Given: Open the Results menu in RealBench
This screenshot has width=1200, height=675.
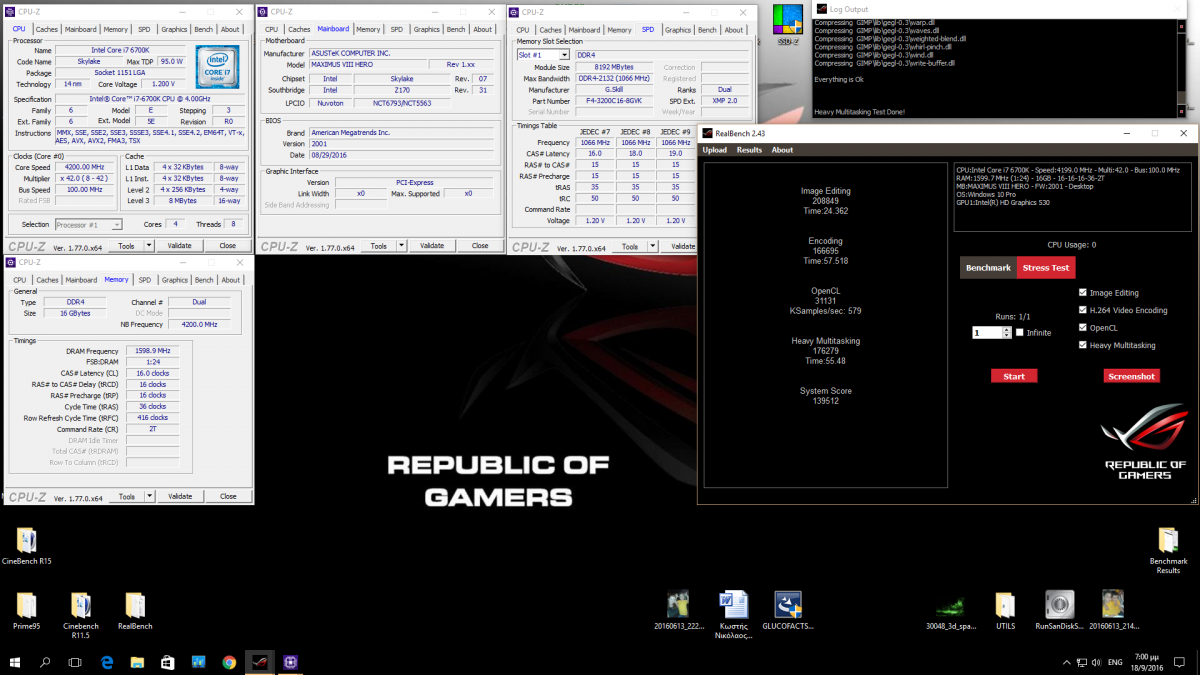Looking at the screenshot, I should tap(749, 150).
